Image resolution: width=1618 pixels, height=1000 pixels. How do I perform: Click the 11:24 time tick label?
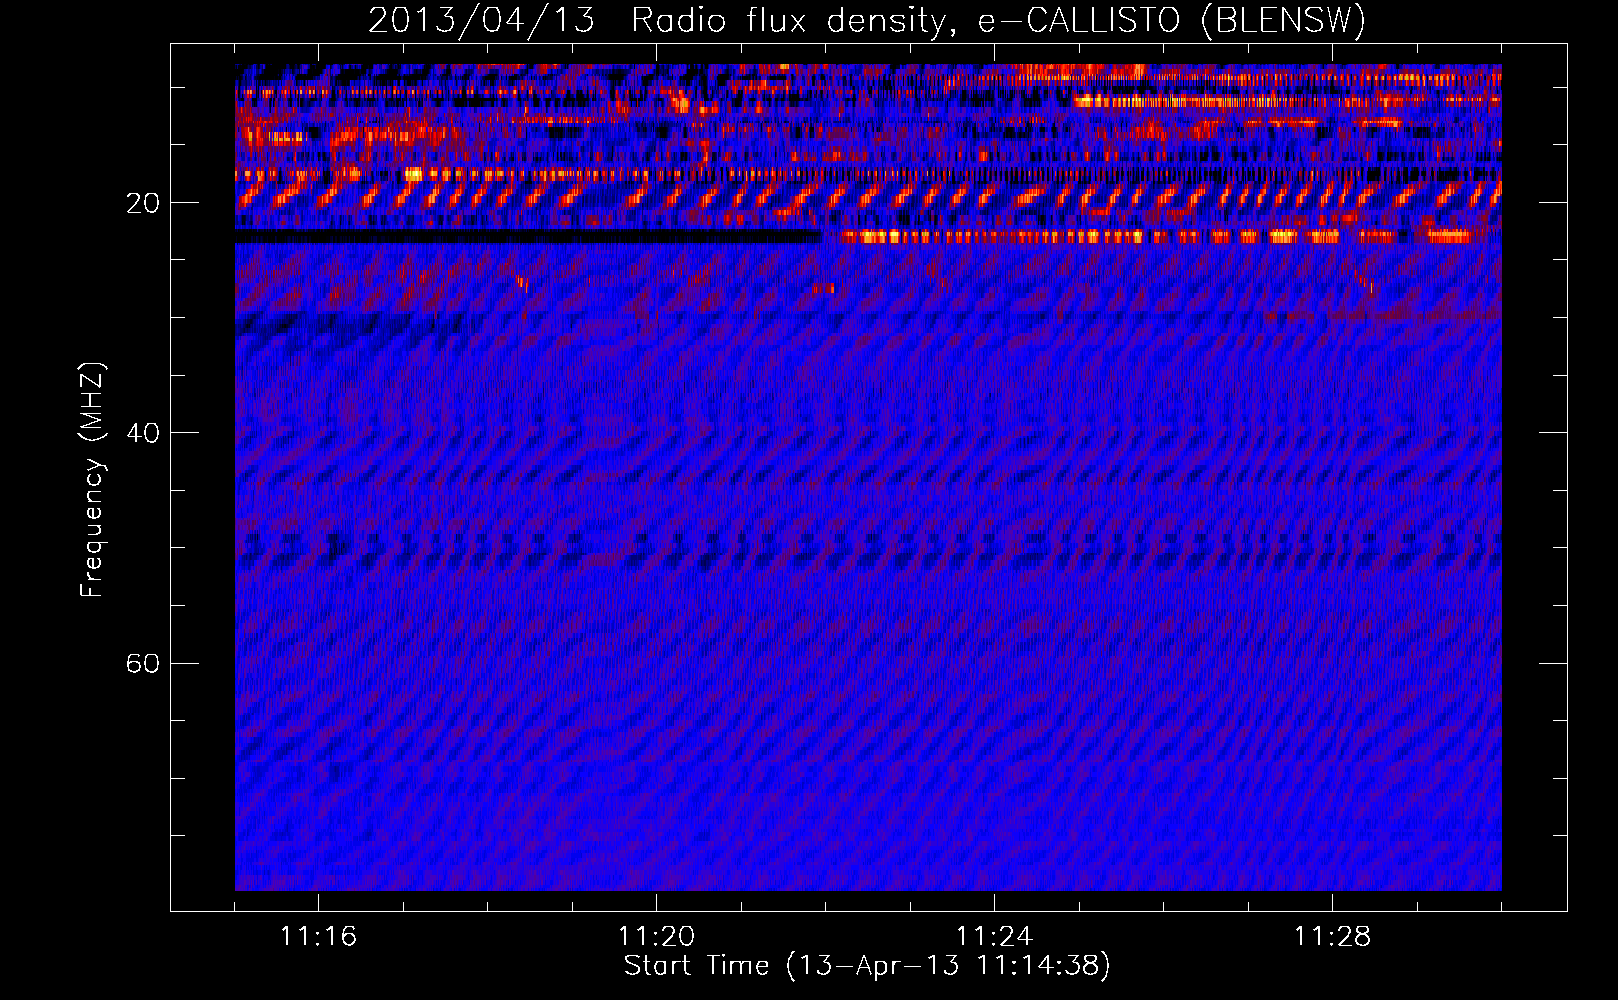tap(994, 936)
